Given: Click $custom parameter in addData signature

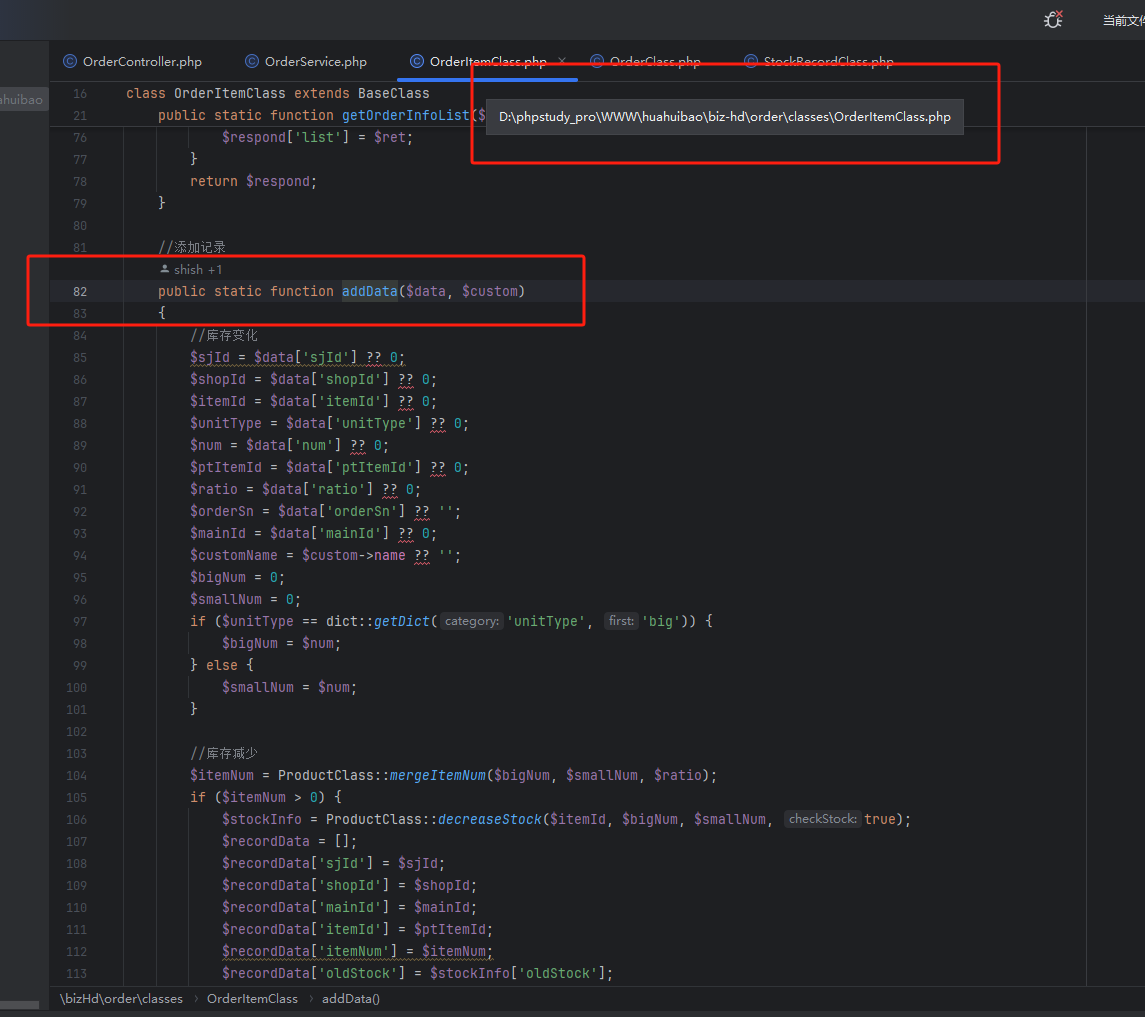Looking at the screenshot, I should (489, 291).
